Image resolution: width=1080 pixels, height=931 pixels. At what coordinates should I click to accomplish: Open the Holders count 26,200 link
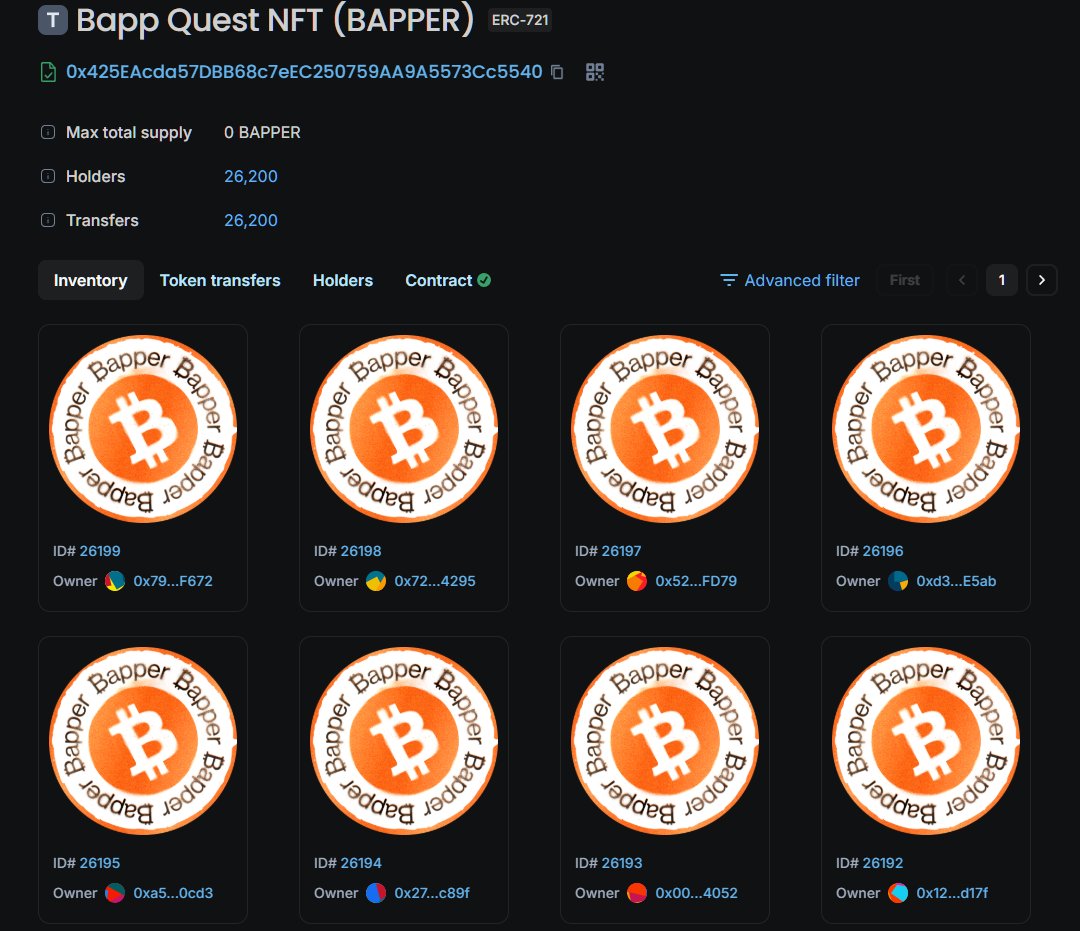[251, 176]
